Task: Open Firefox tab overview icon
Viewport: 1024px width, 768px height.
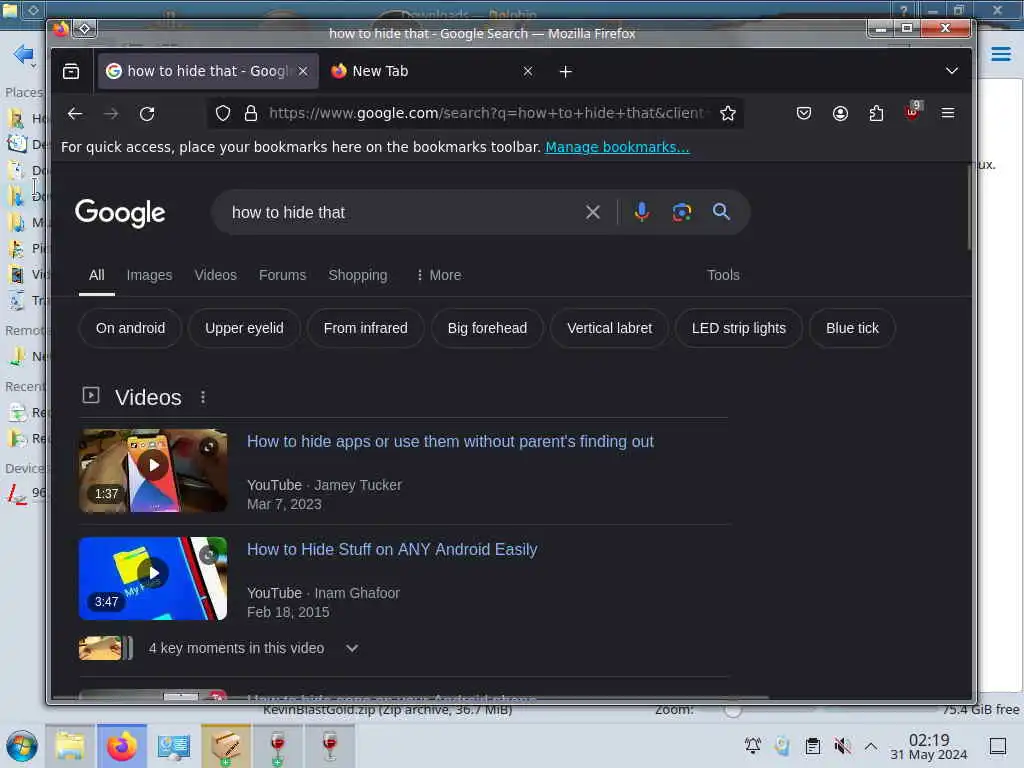Action: [x=71, y=71]
